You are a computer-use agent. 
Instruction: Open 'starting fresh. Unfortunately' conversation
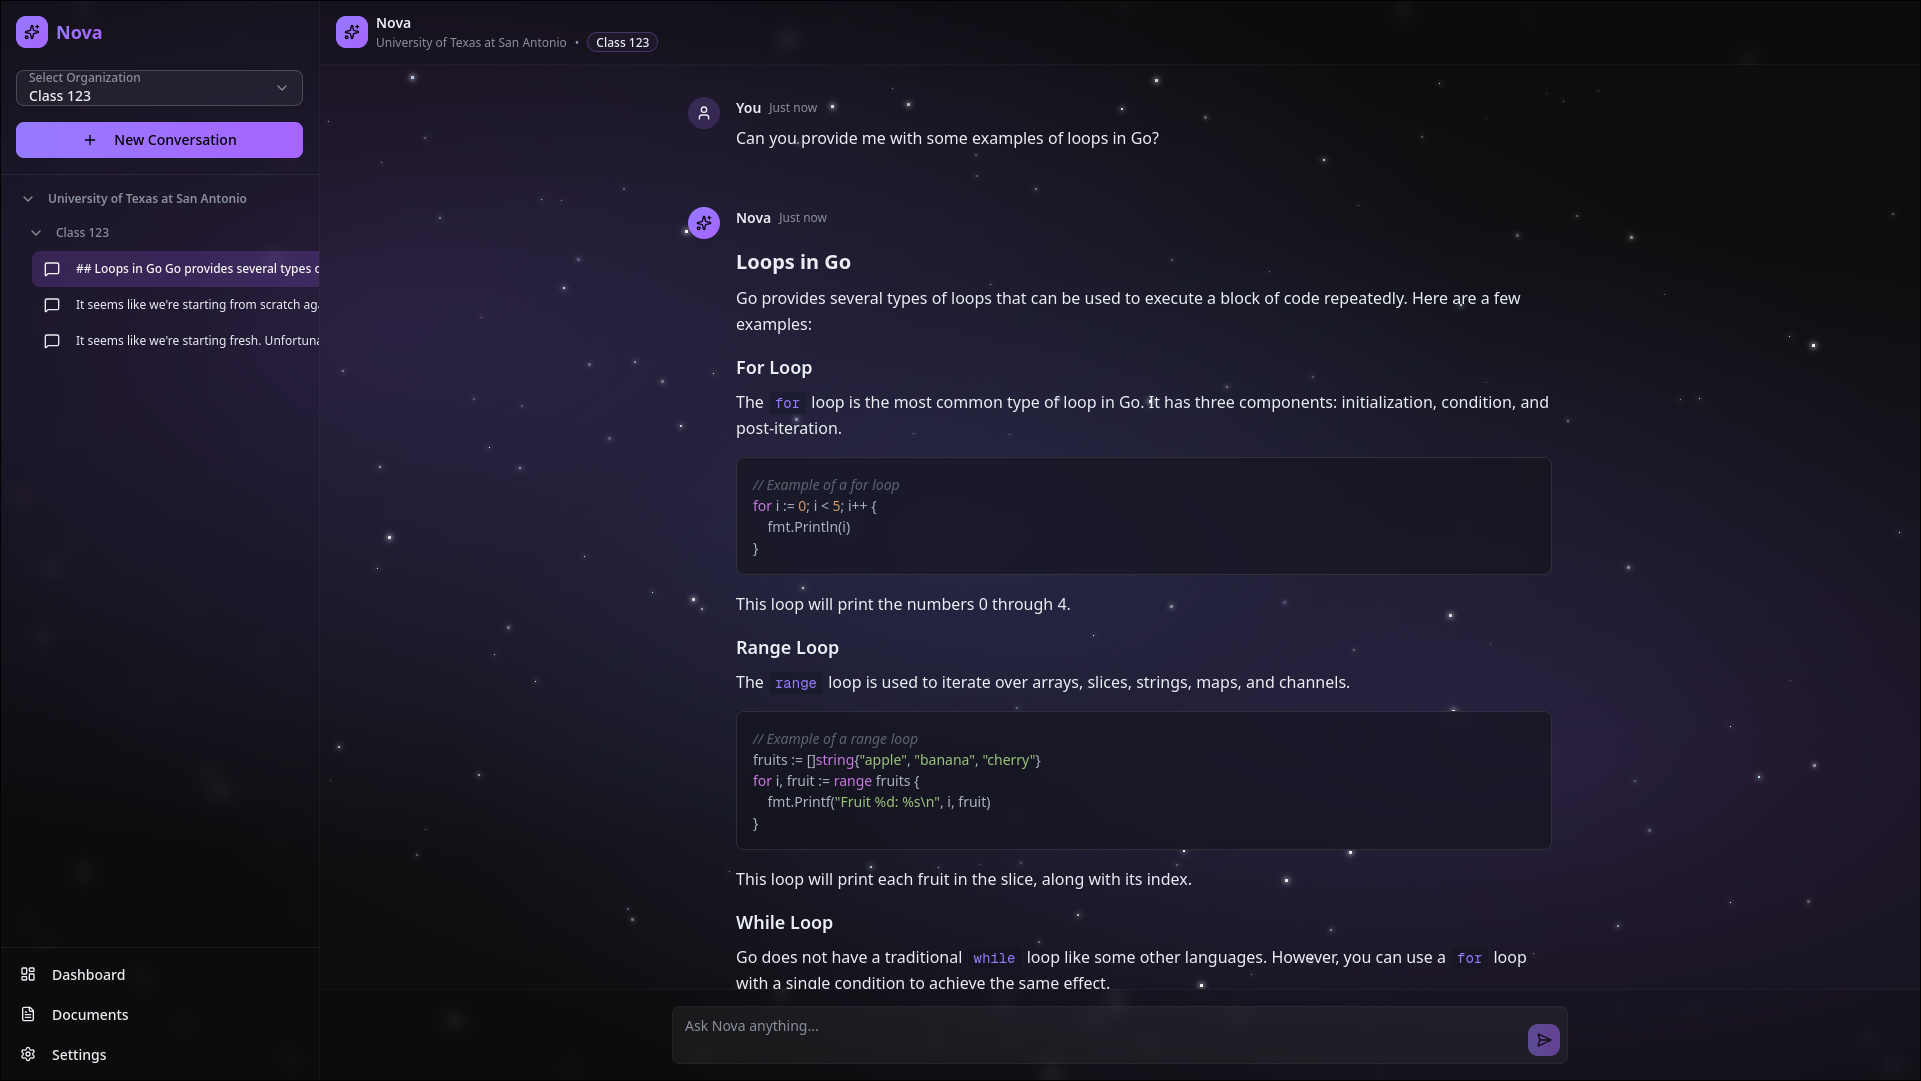196,341
